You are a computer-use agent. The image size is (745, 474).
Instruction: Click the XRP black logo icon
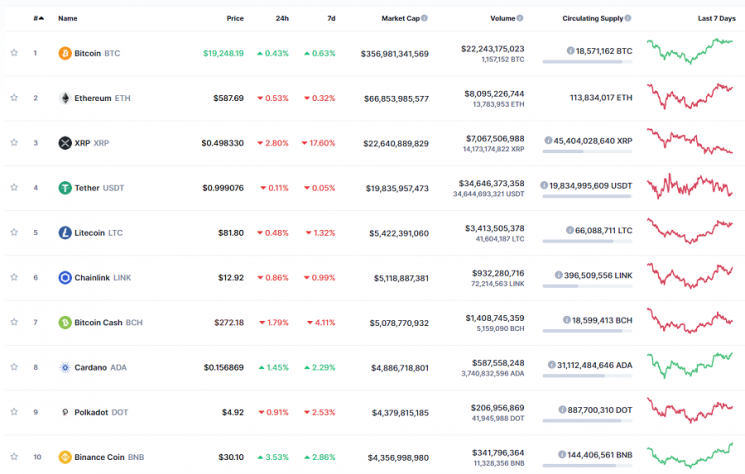click(x=65, y=143)
